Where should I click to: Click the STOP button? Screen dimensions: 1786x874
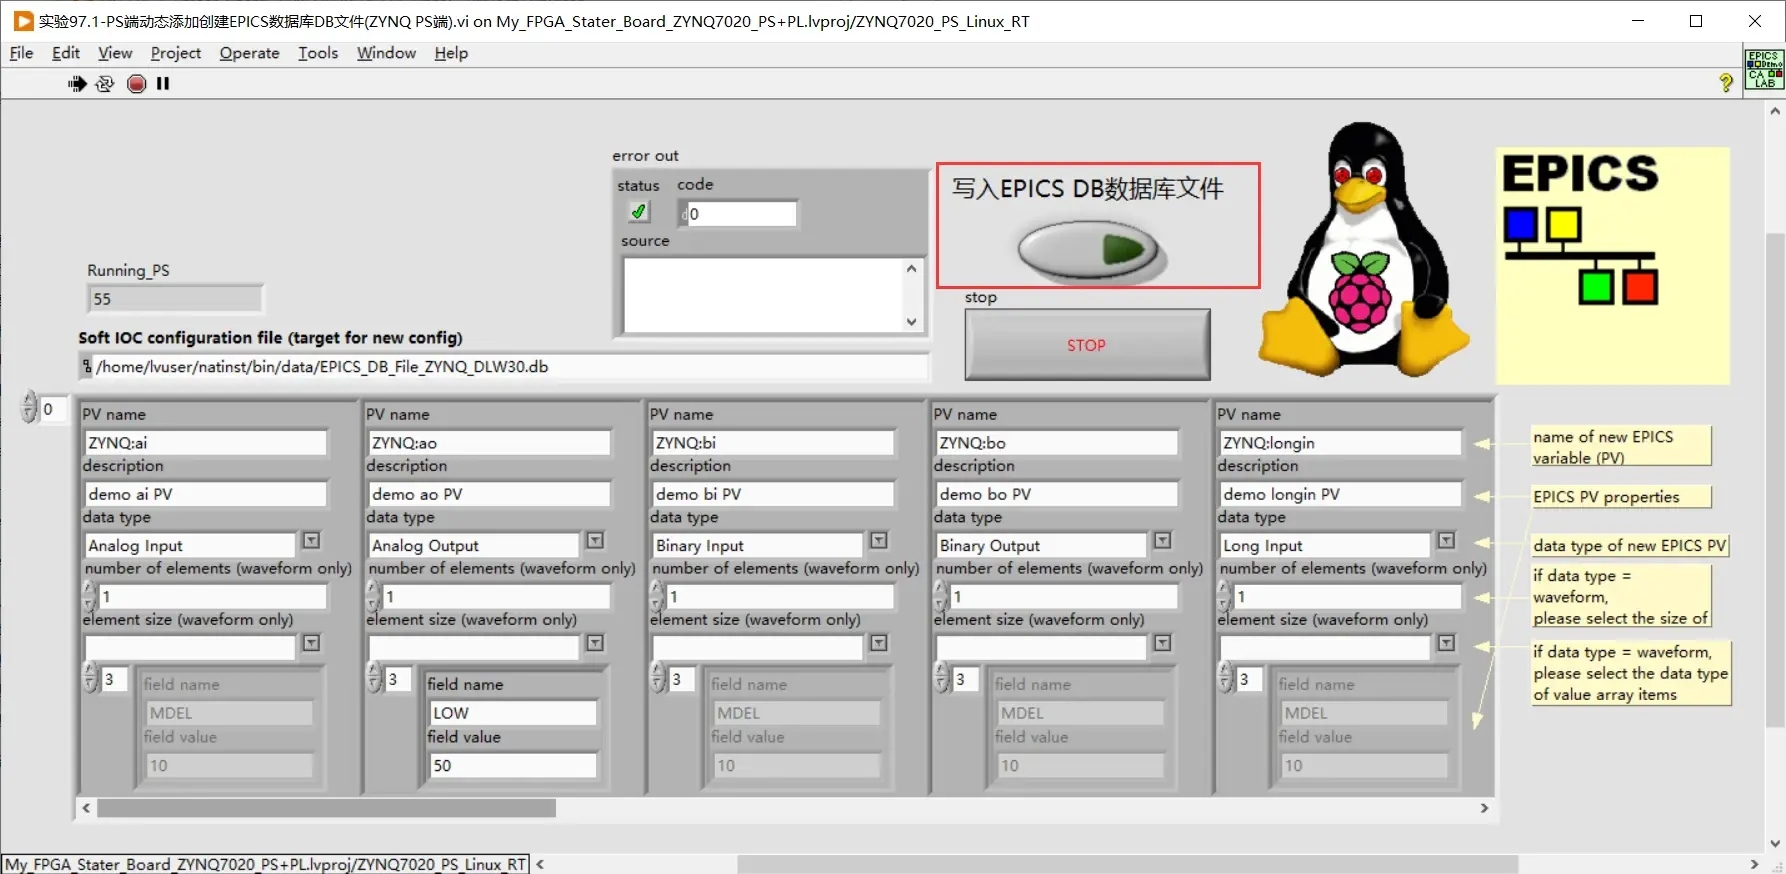1087,345
